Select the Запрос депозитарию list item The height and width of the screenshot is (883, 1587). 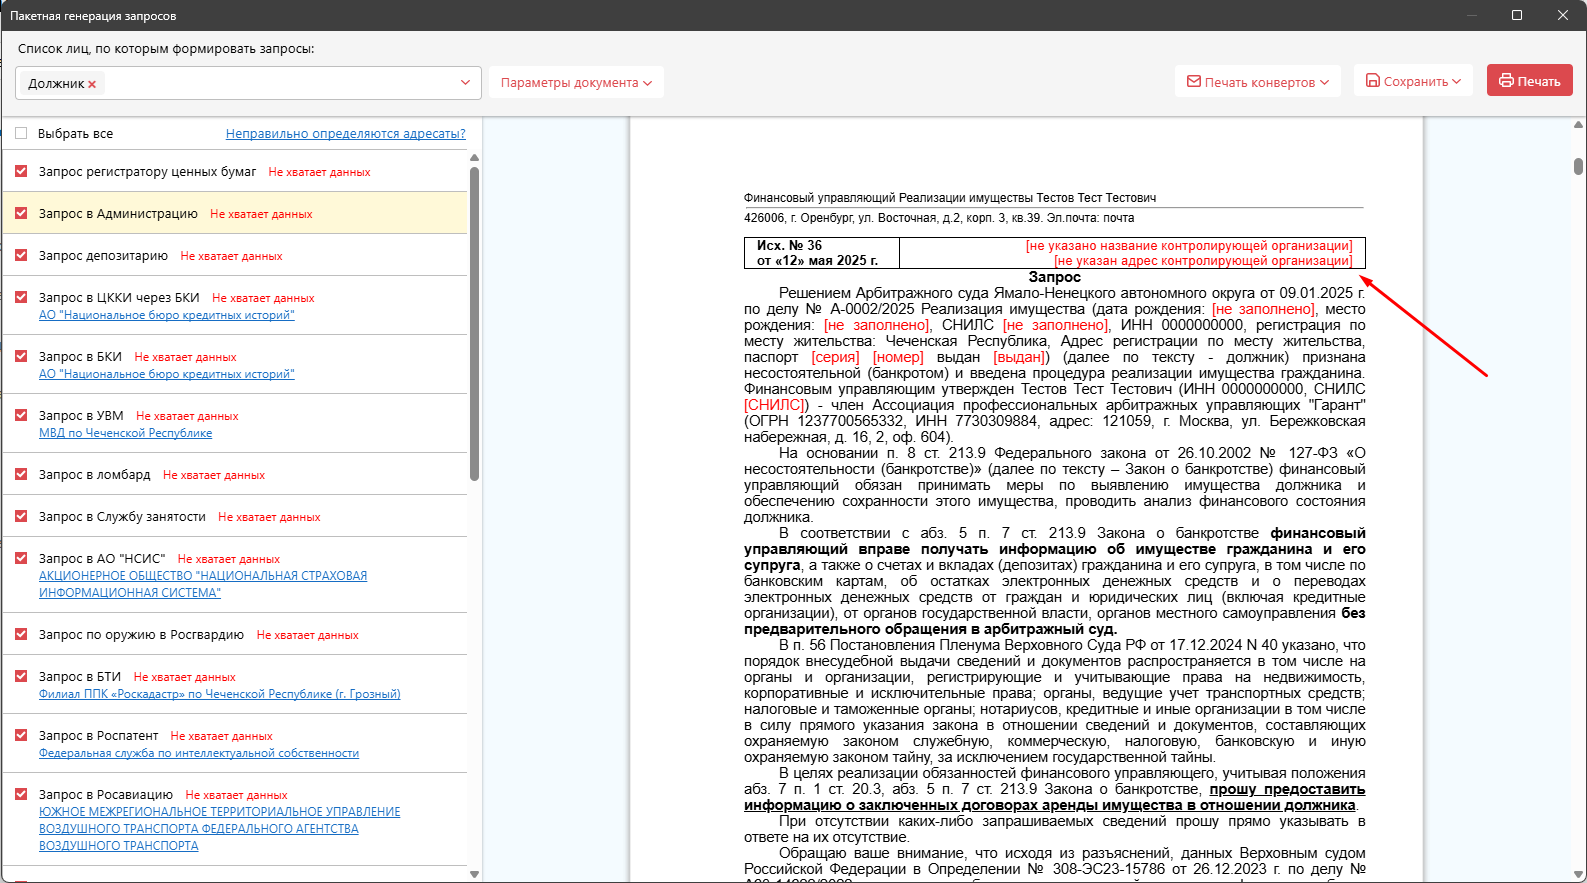pos(235,255)
